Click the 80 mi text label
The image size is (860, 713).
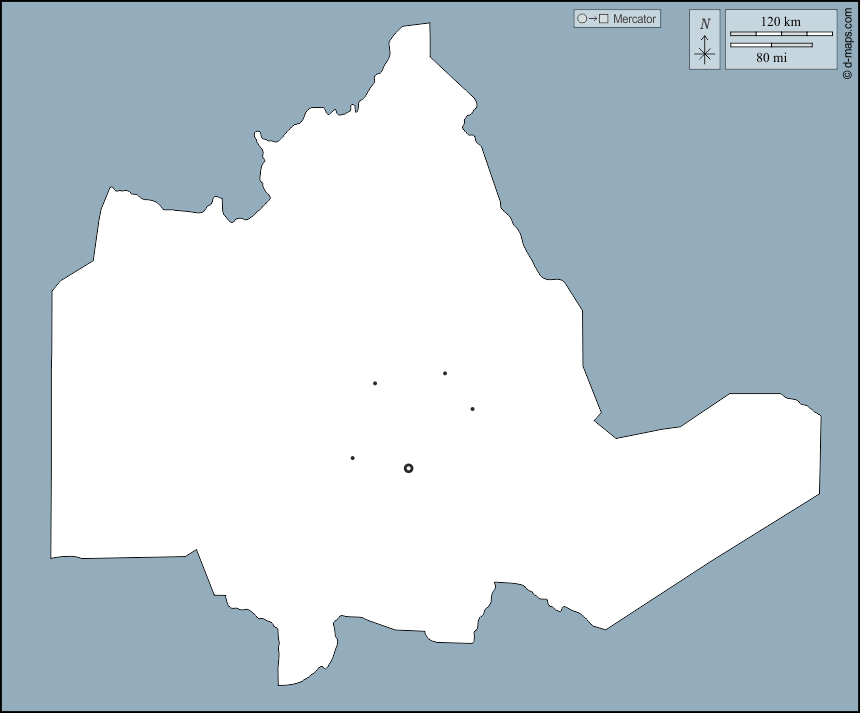pyautogui.click(x=771, y=58)
